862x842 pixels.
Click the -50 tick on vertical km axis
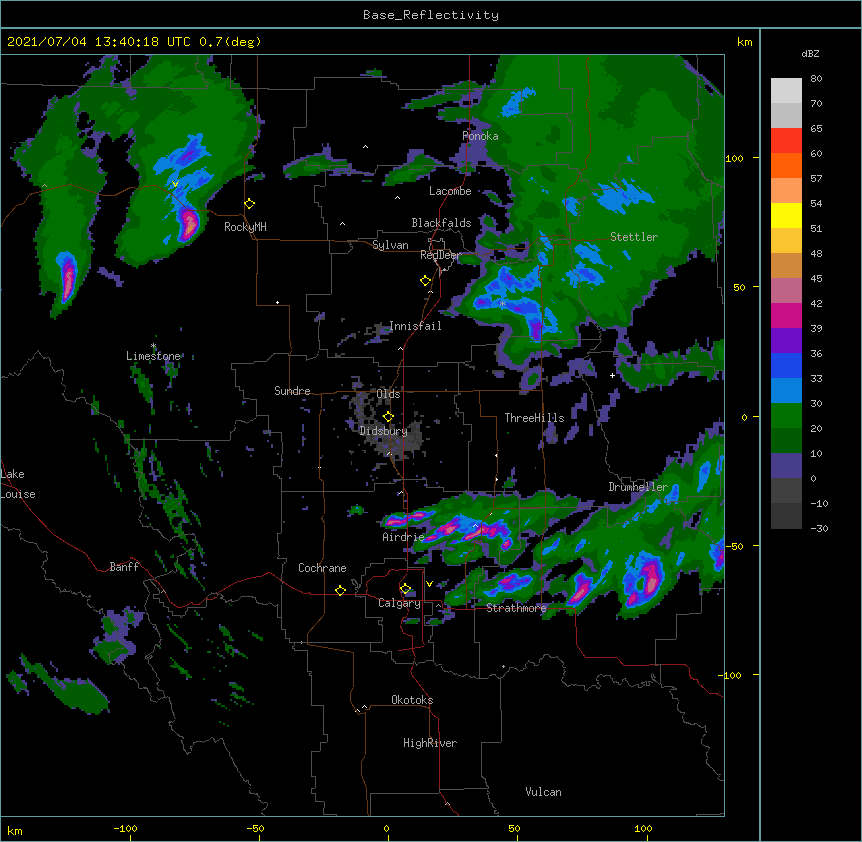tap(735, 546)
